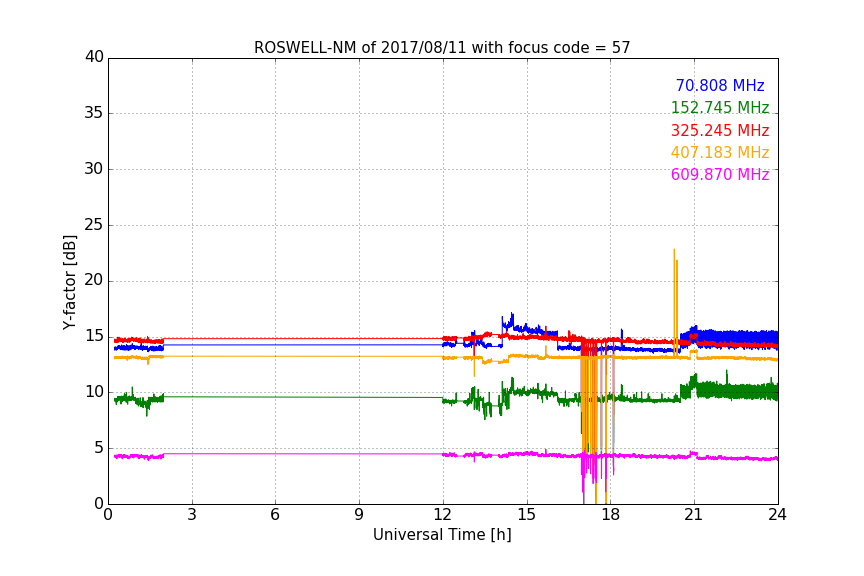Click the x-axis tick label 6
The height and width of the screenshot is (576, 864).
tap(276, 515)
